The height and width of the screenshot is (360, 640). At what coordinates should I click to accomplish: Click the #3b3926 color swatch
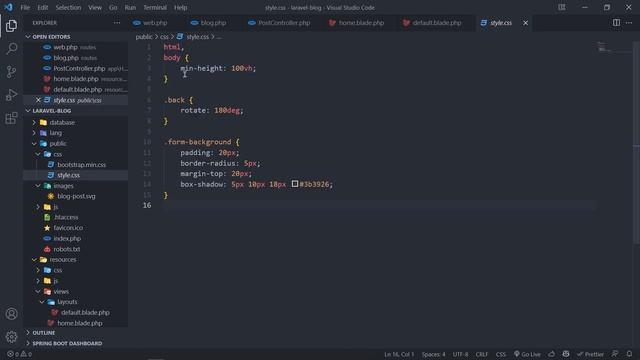click(295, 184)
